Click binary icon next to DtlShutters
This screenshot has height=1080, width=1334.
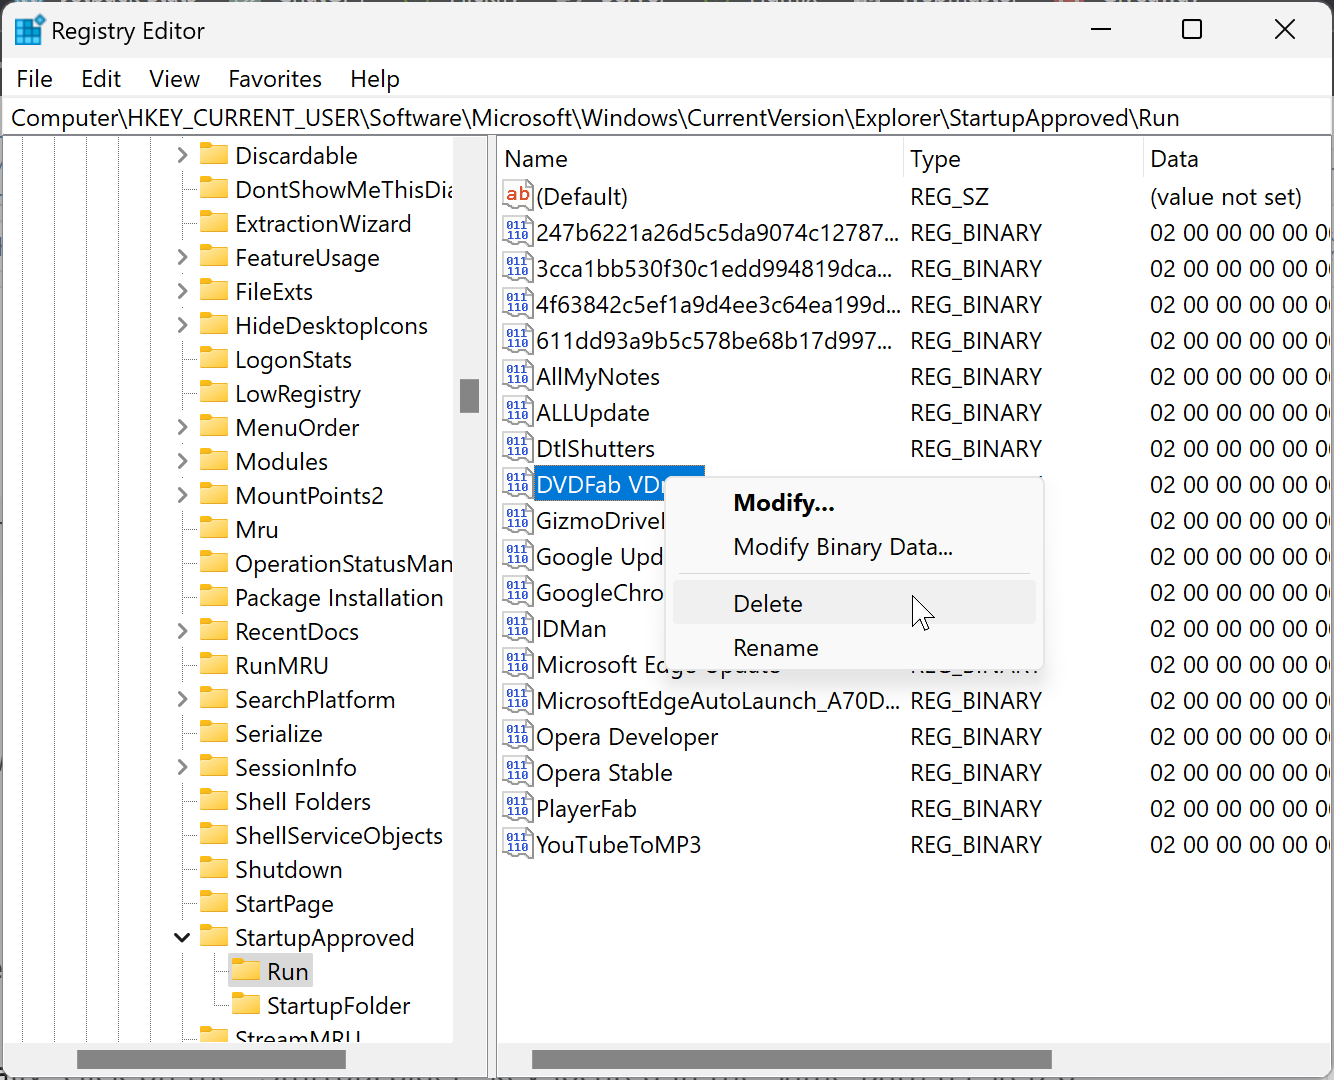coord(517,448)
